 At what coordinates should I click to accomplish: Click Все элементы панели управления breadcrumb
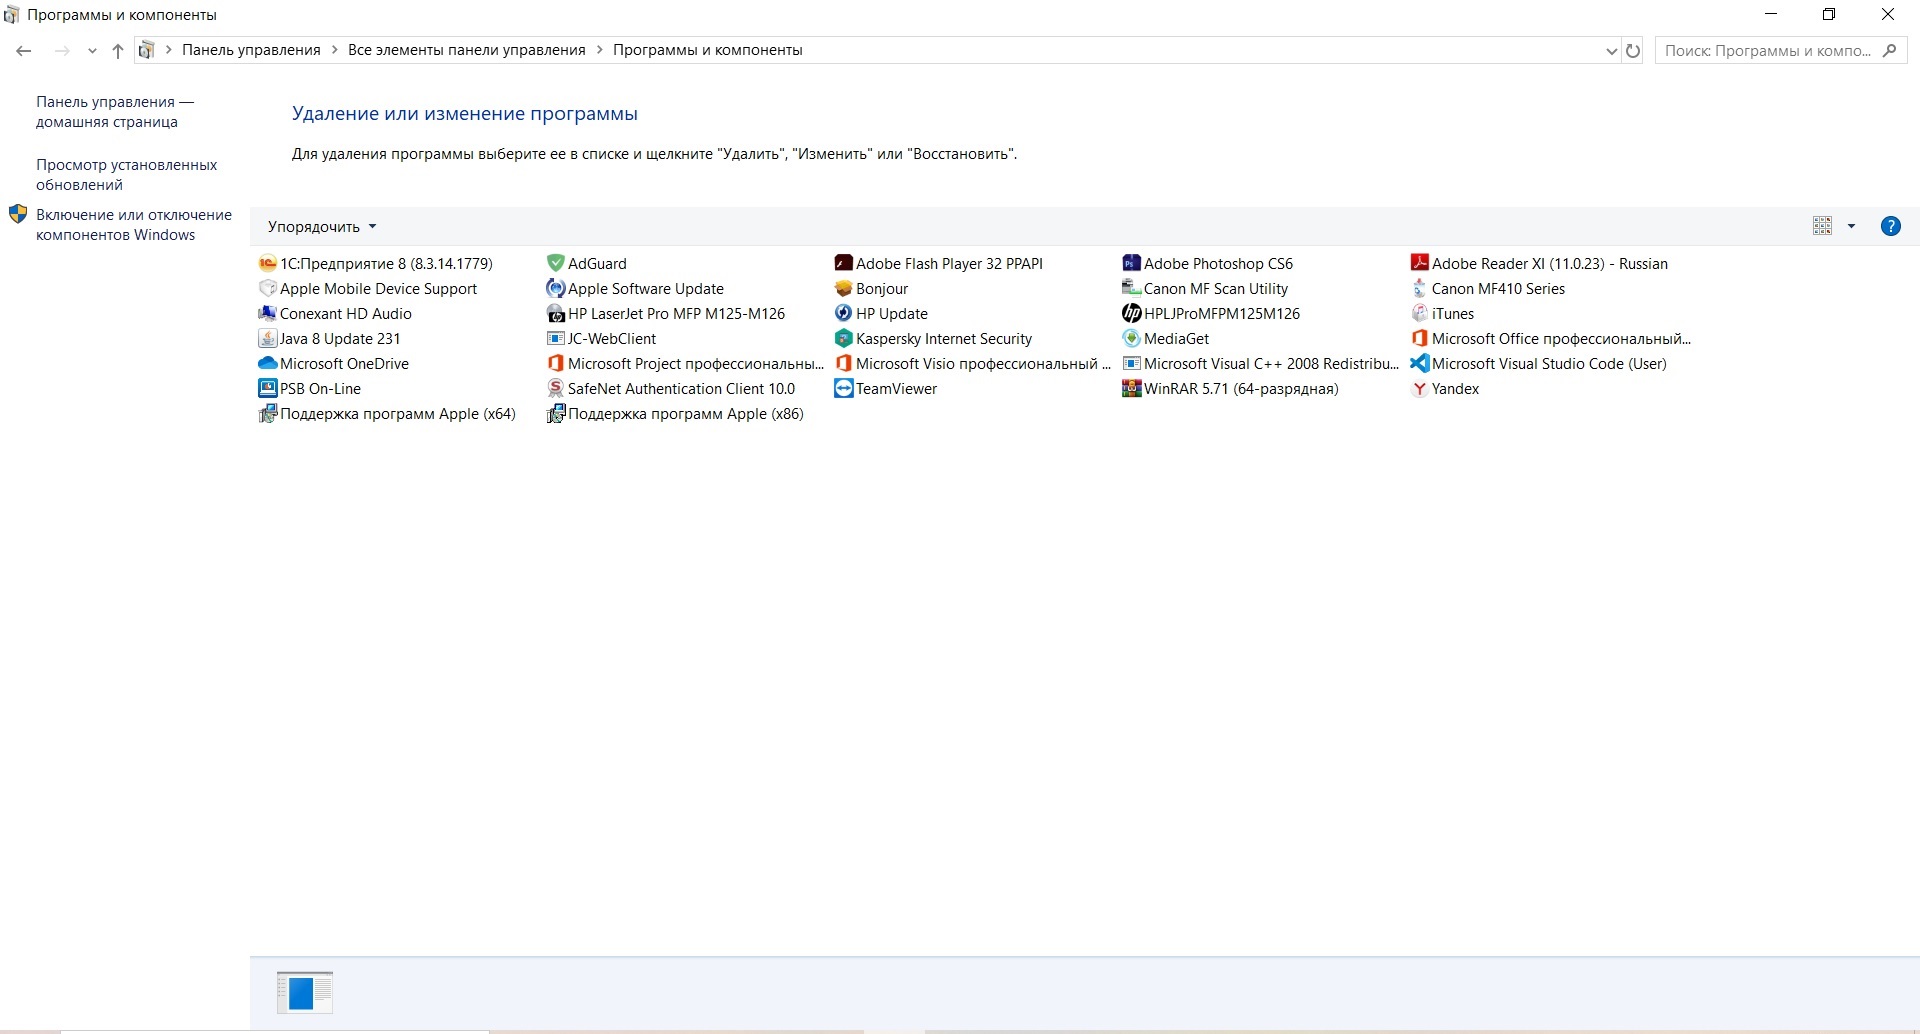[467, 50]
